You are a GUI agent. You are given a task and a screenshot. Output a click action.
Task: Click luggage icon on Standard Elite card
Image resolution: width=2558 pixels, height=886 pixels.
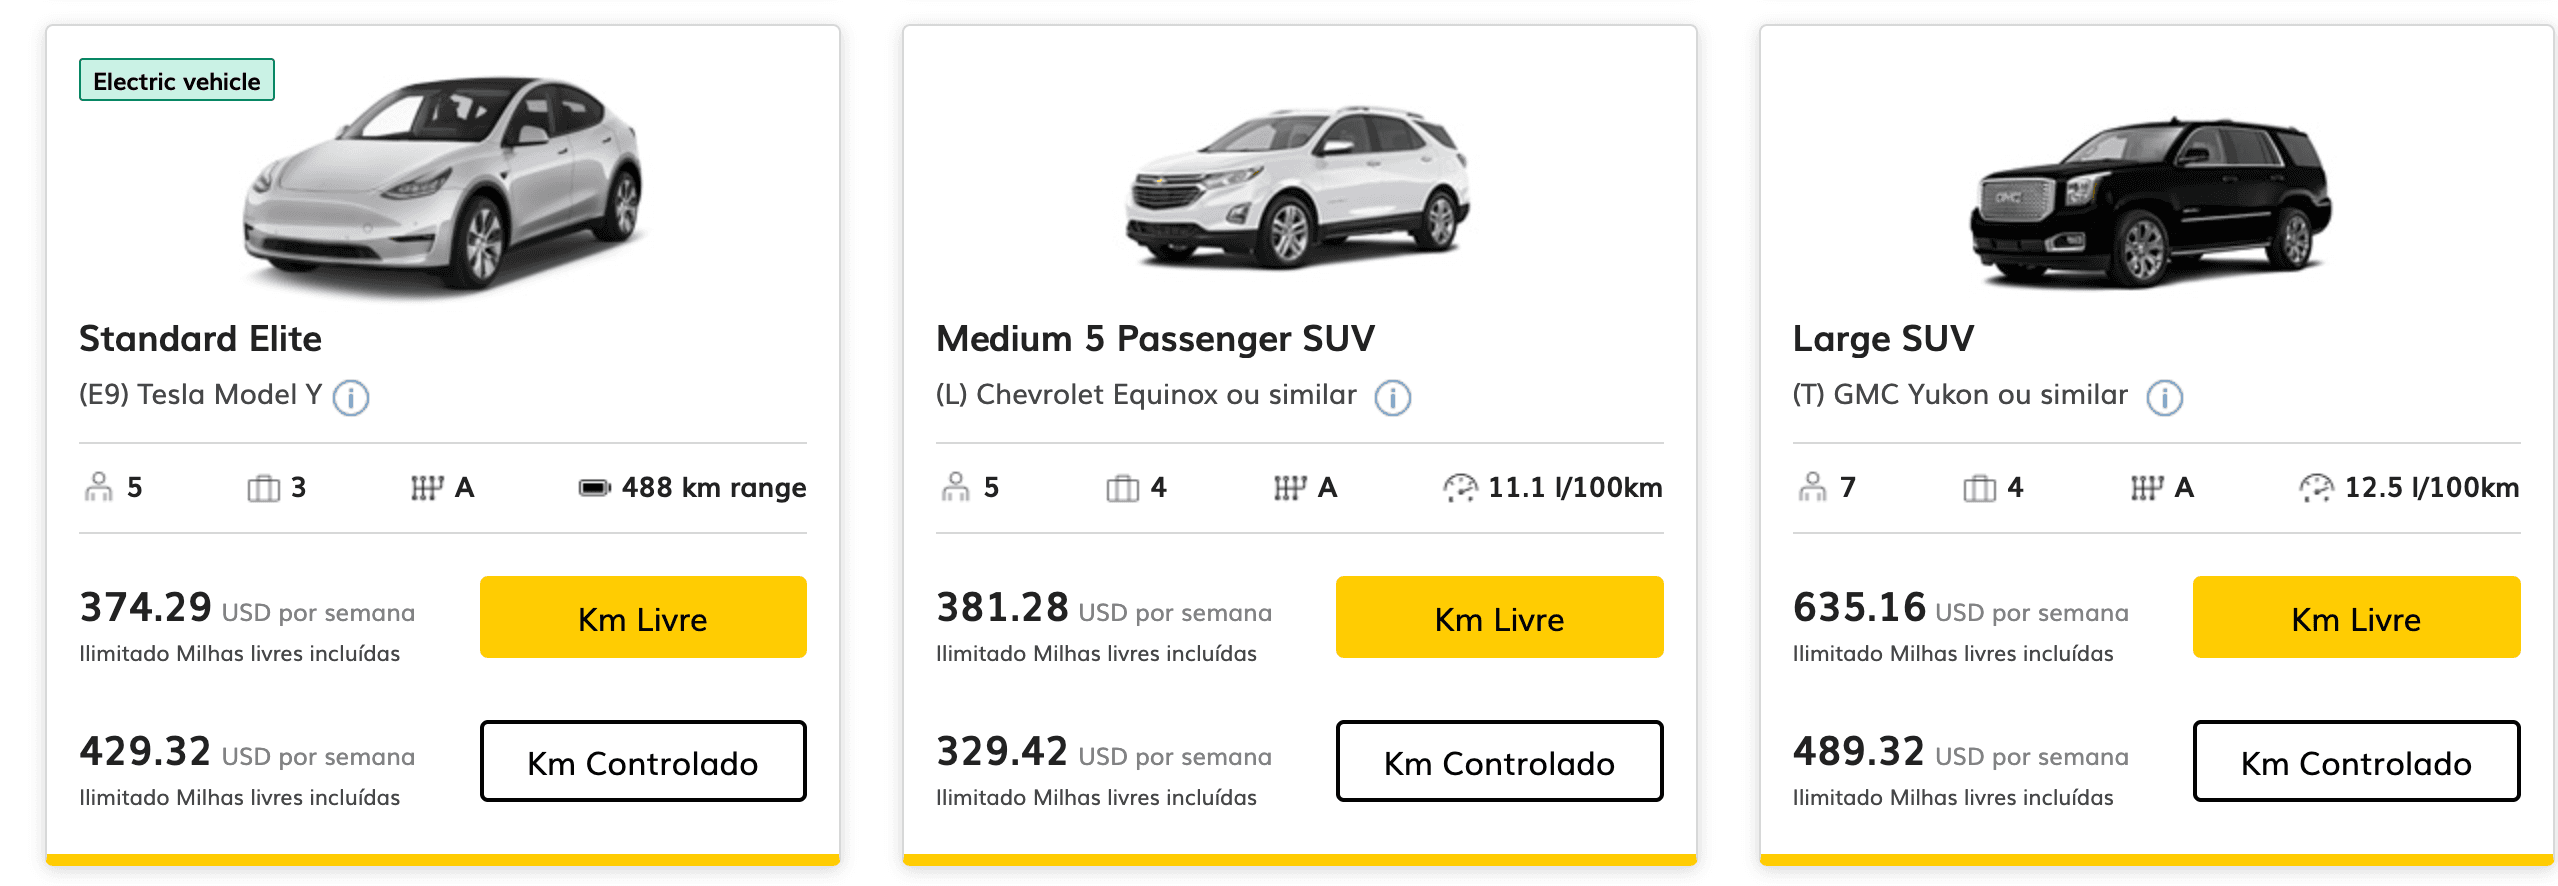point(264,488)
